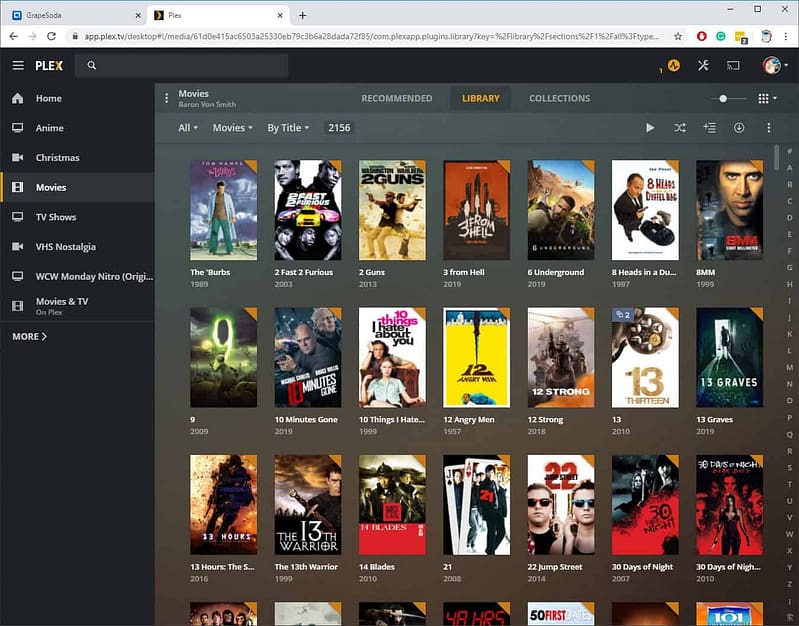The height and width of the screenshot is (626, 799).
Task: Go back in browser
Action: coord(14,36)
